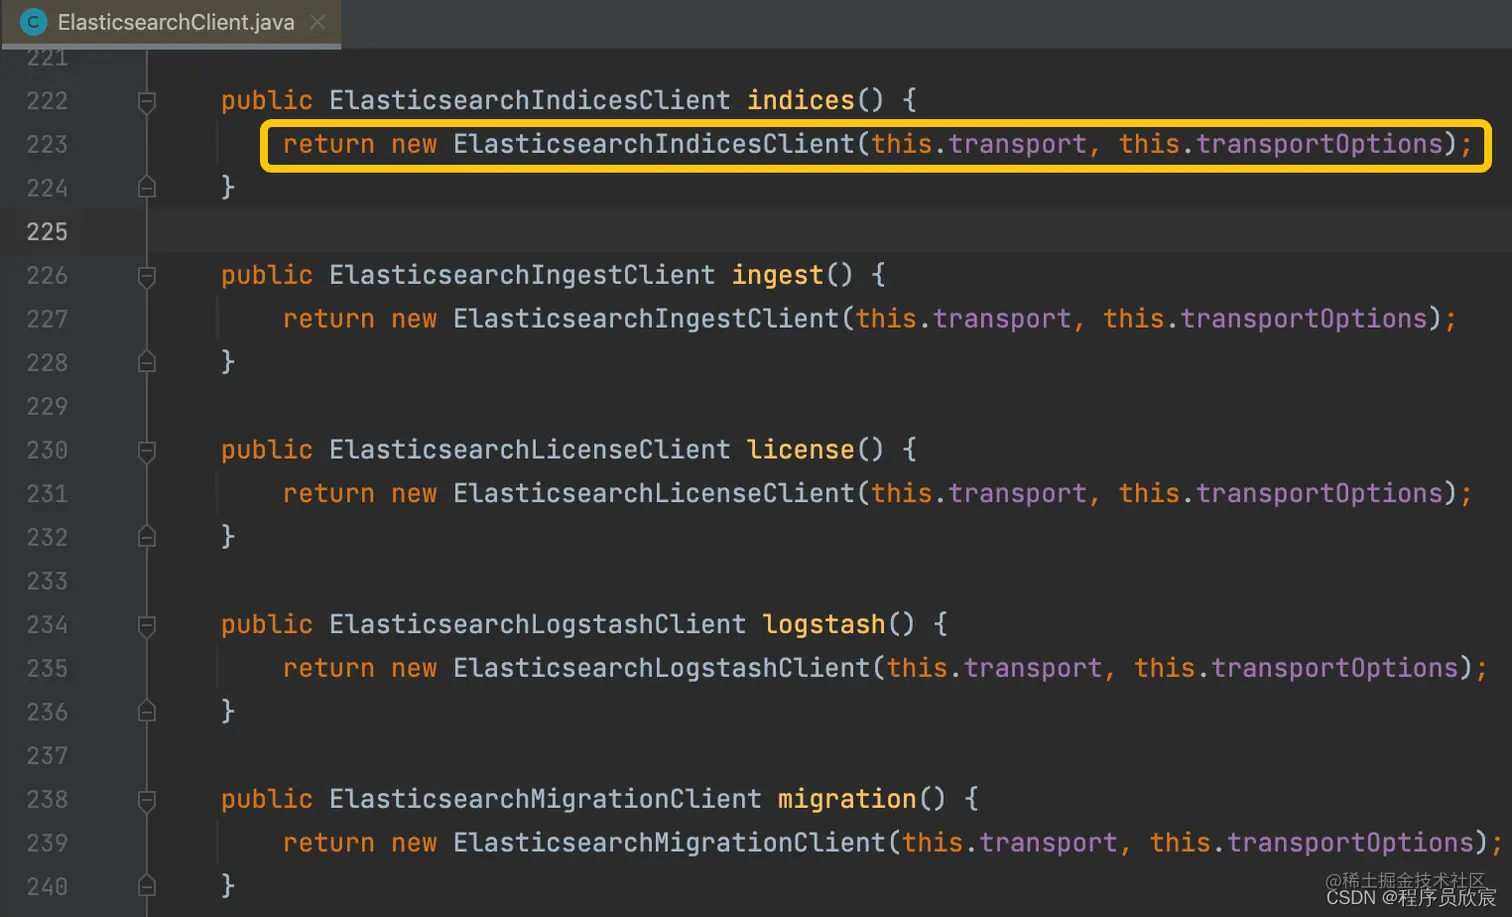The height and width of the screenshot is (917, 1512).
Task: Click ElasticsearchLicenseClient return type on line 230
Action: [x=530, y=449]
